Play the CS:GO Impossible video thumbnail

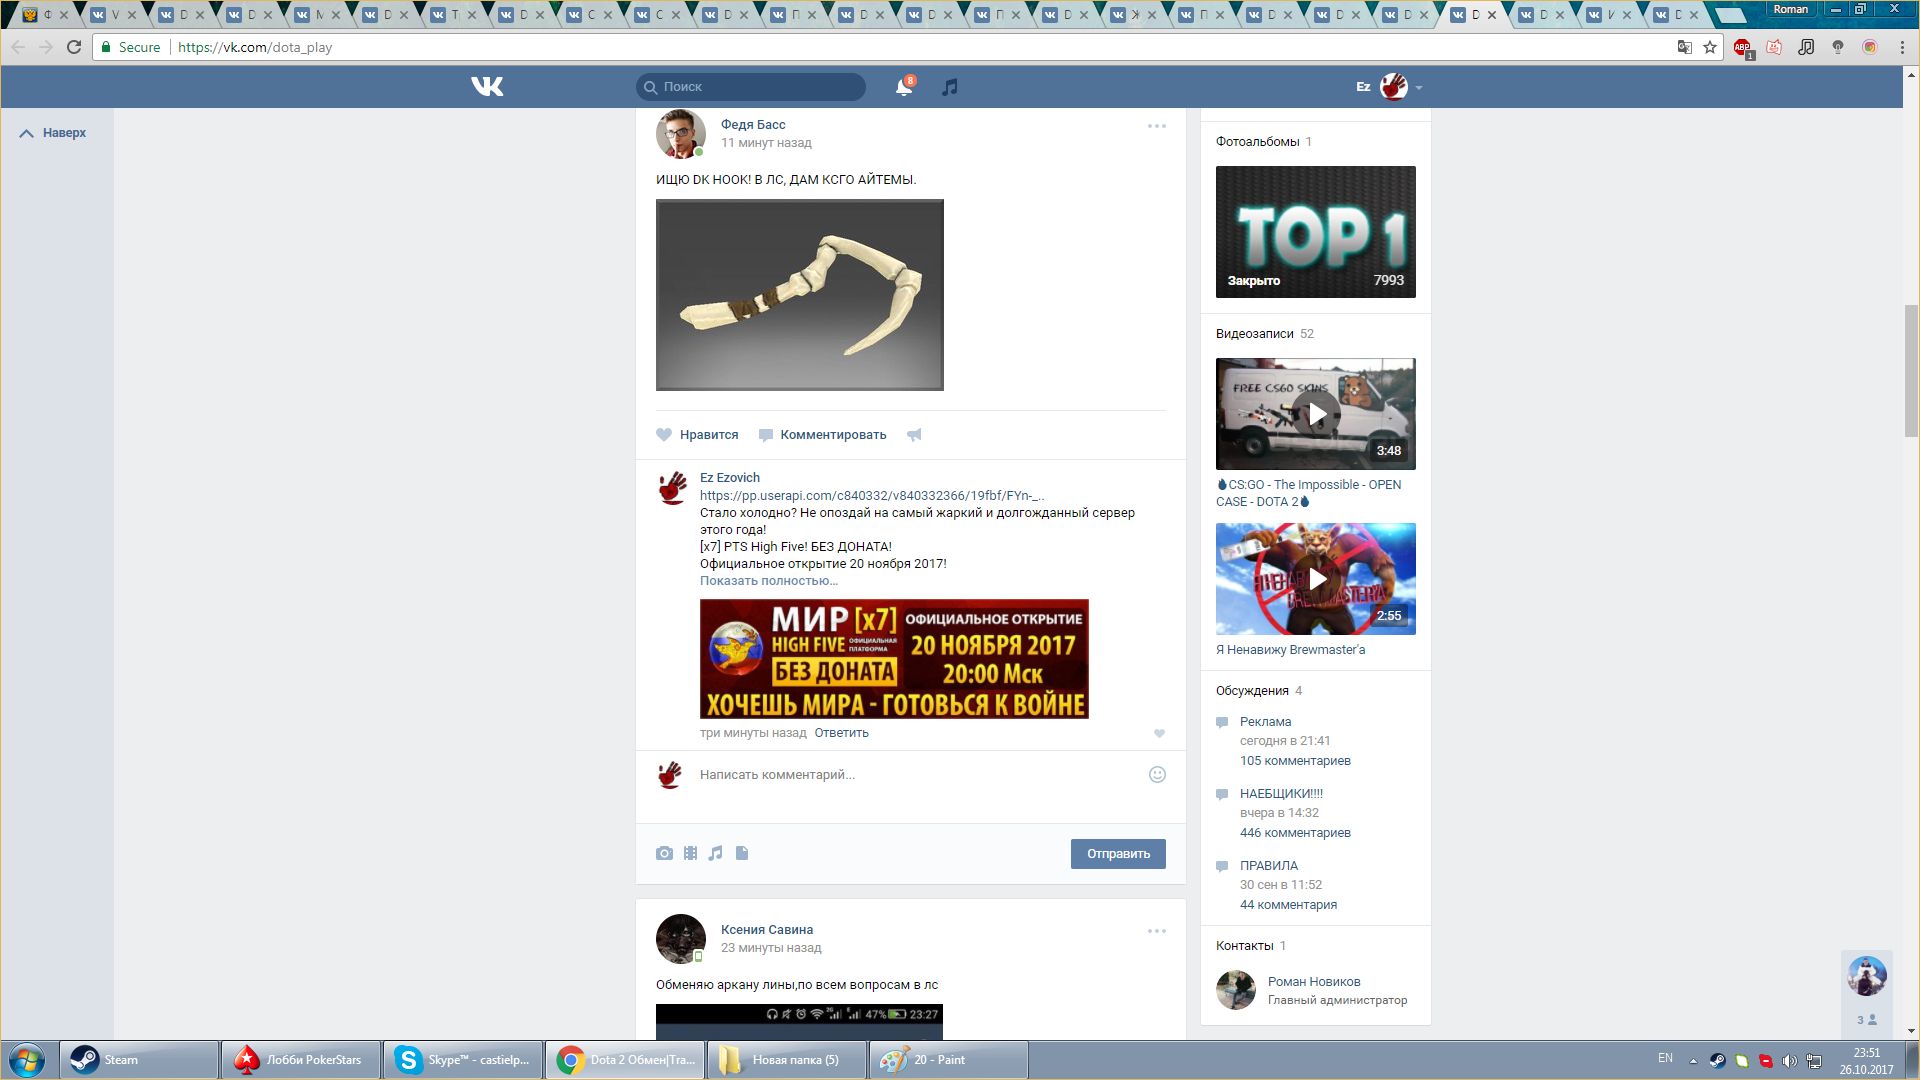point(1316,414)
